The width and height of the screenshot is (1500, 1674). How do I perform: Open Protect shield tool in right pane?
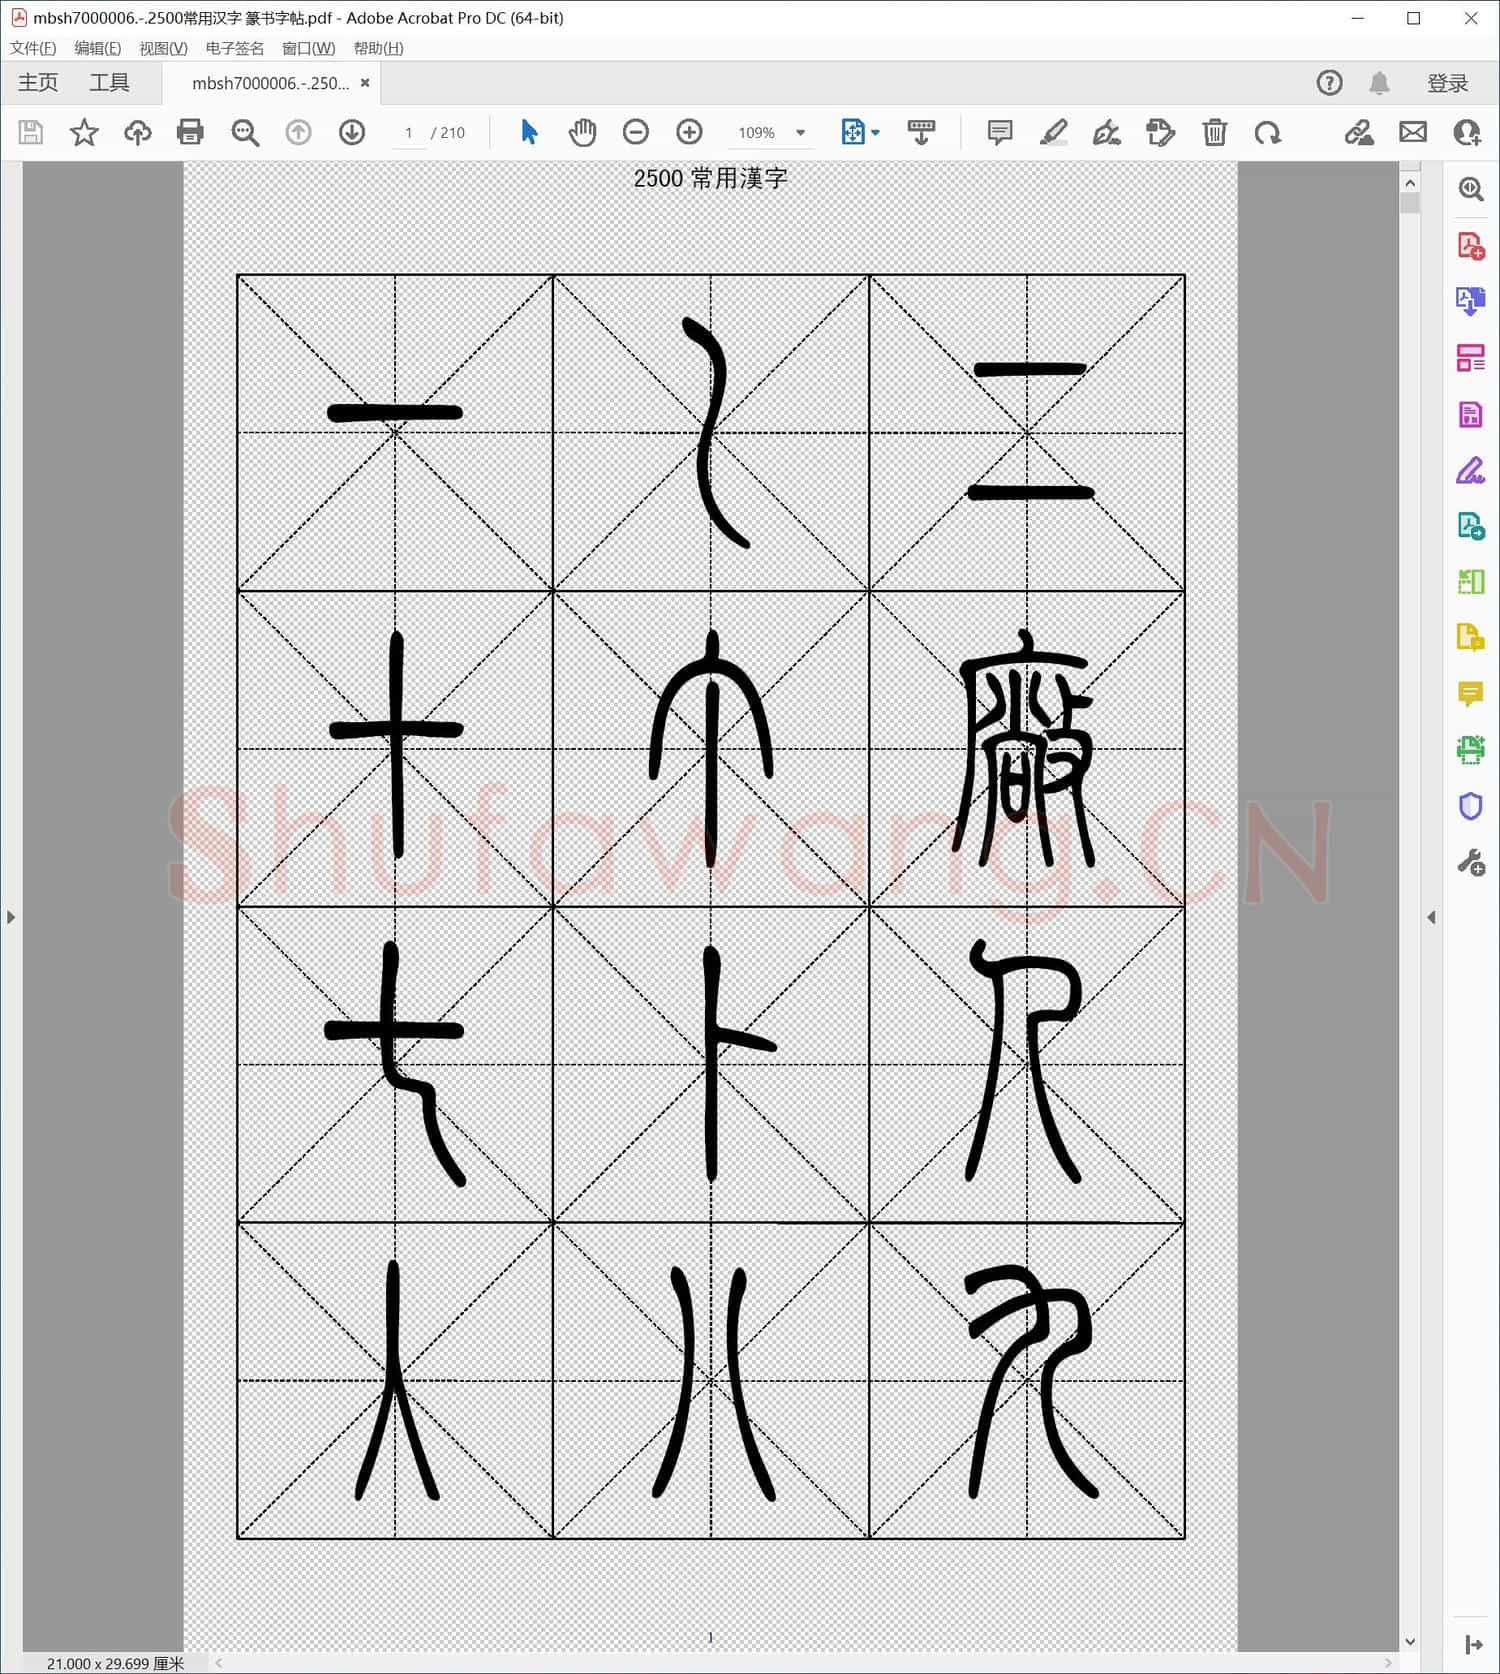[1470, 806]
